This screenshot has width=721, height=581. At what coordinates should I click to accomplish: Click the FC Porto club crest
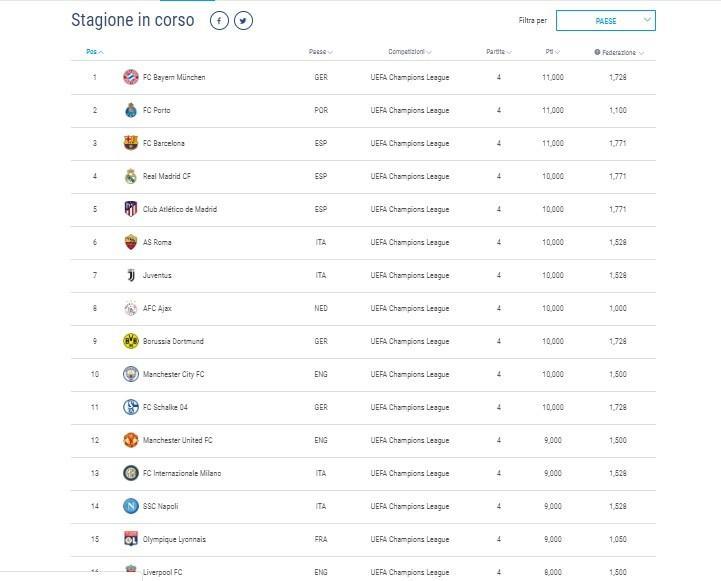tap(131, 110)
